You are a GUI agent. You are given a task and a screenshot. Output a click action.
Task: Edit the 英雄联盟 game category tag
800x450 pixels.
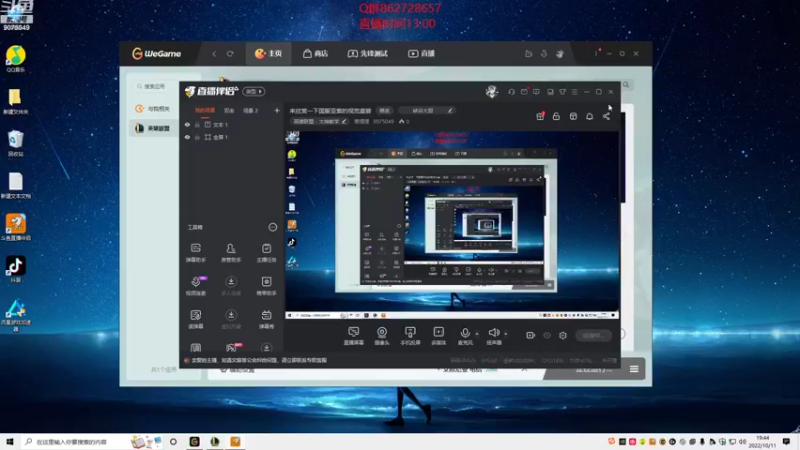tap(320, 121)
